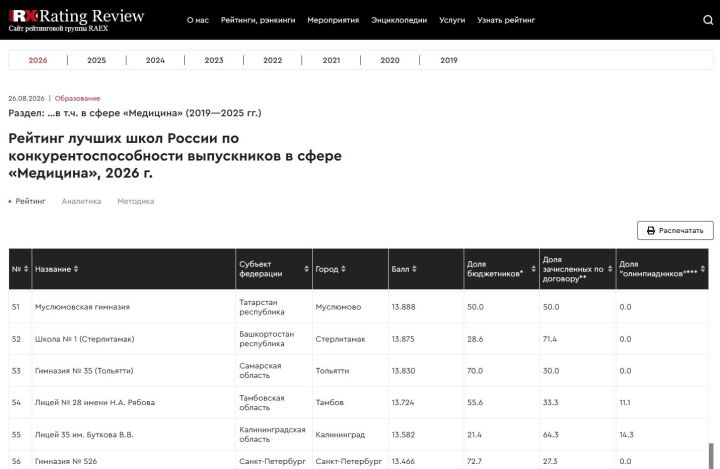Sort table by Город column arrows
This screenshot has width=720, height=469.
coord(343,269)
